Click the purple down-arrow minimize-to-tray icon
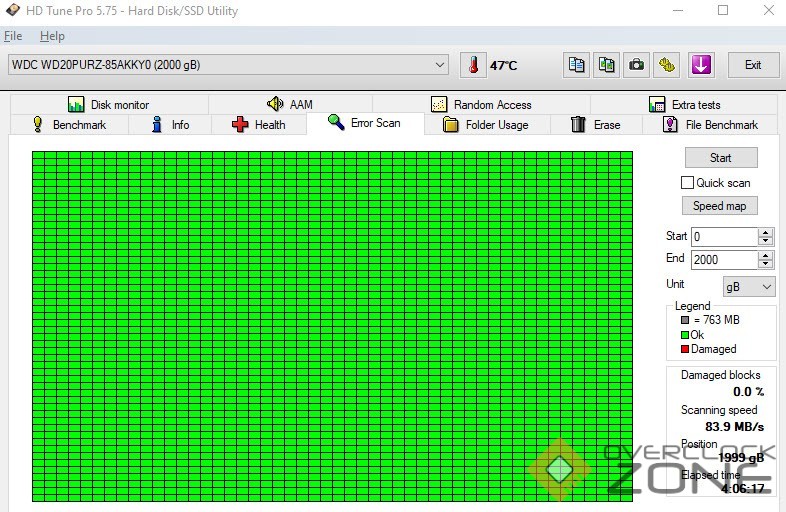 701,65
